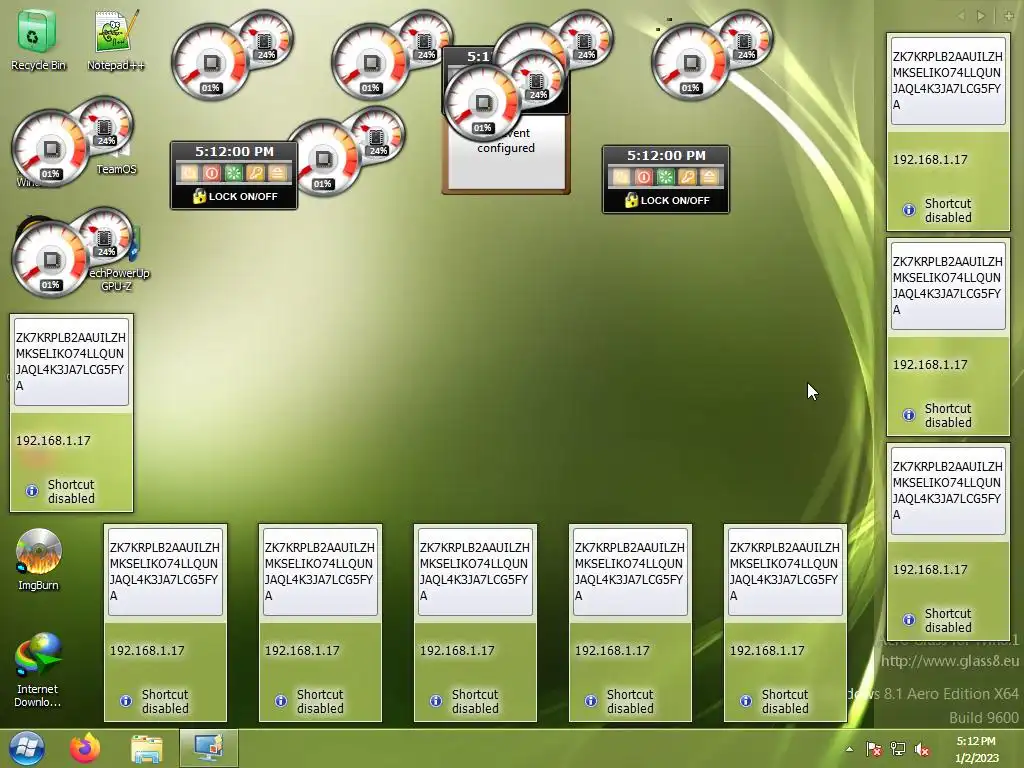This screenshot has width=1024, height=768.
Task: Click 'Shortcut disabled' in the lowest sidebar gadget
Action: (x=948, y=620)
